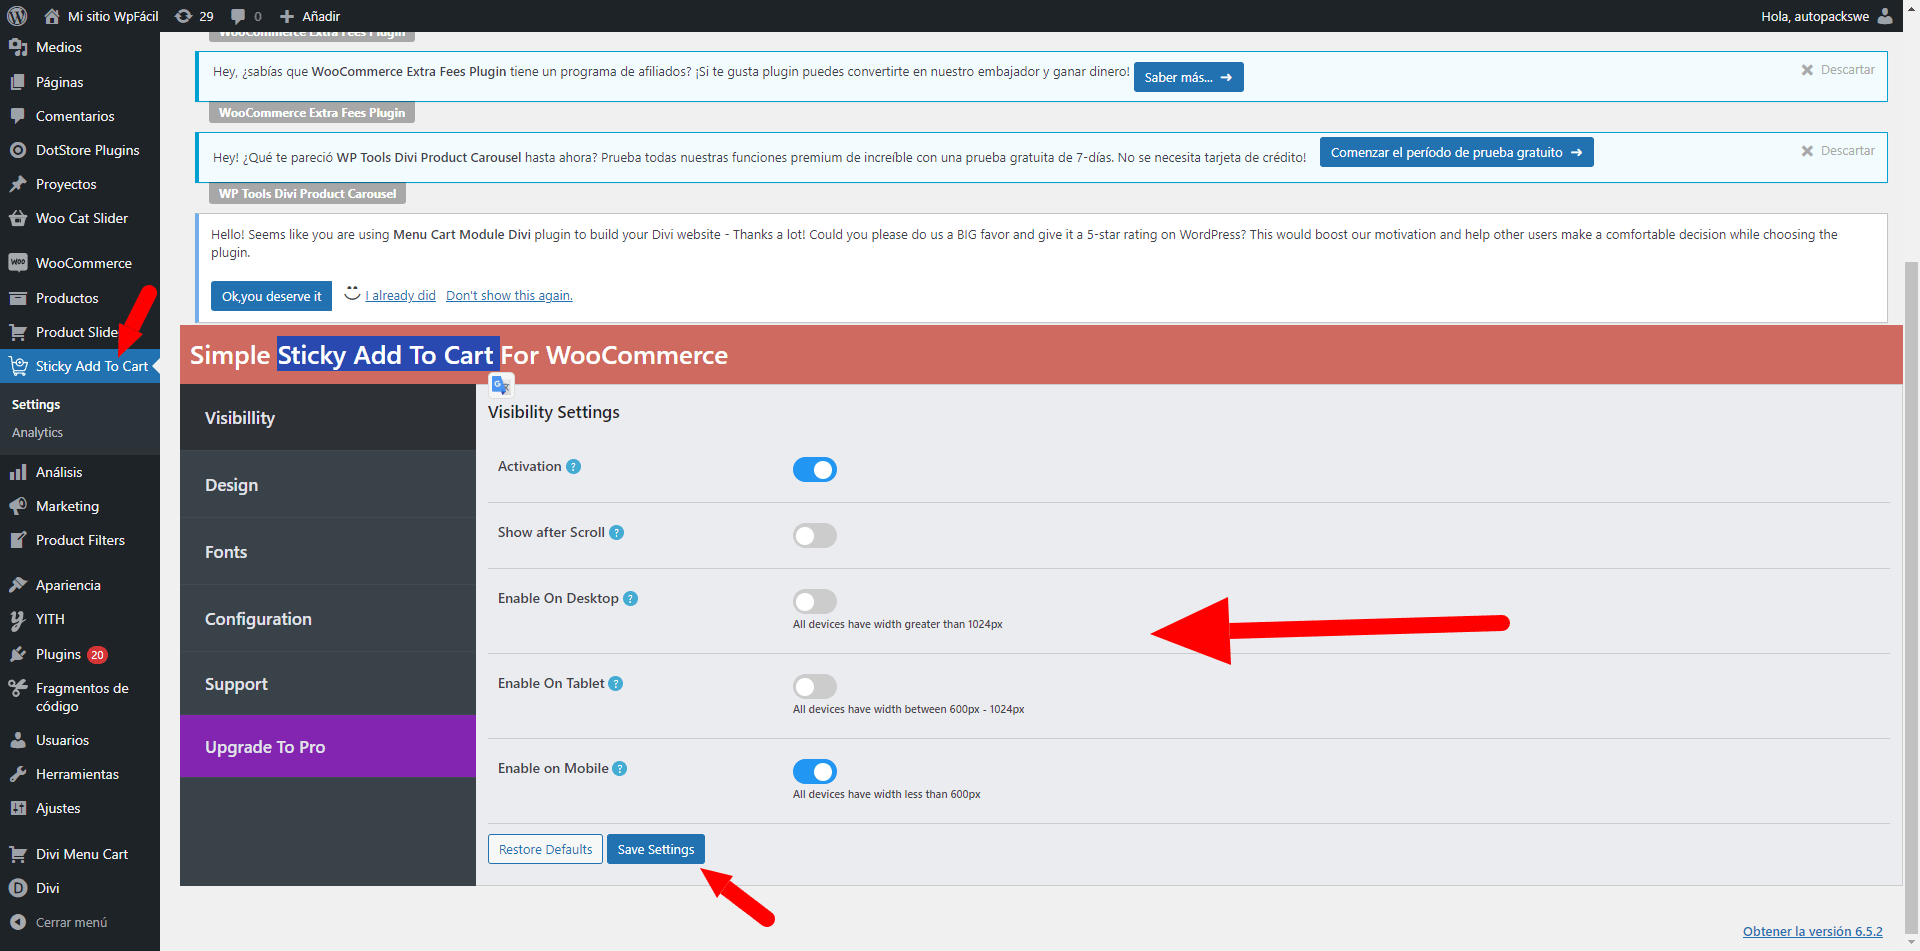Image resolution: width=1920 pixels, height=951 pixels.
Task: Open the updates icon showing 29
Action: 184,16
